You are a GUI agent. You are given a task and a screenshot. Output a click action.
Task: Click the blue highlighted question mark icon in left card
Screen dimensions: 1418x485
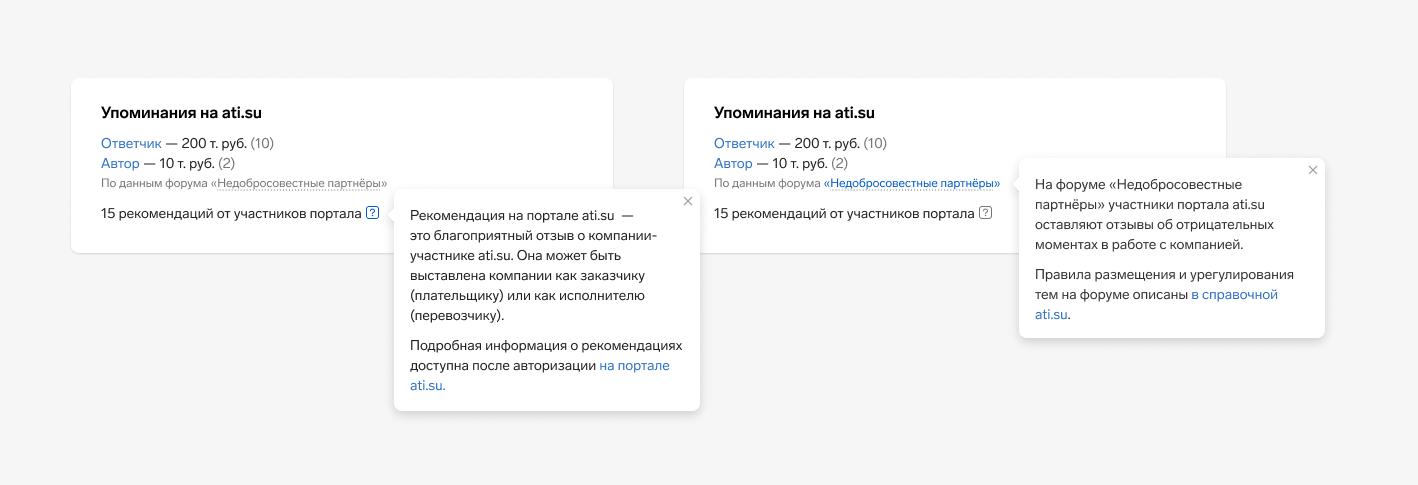point(372,213)
